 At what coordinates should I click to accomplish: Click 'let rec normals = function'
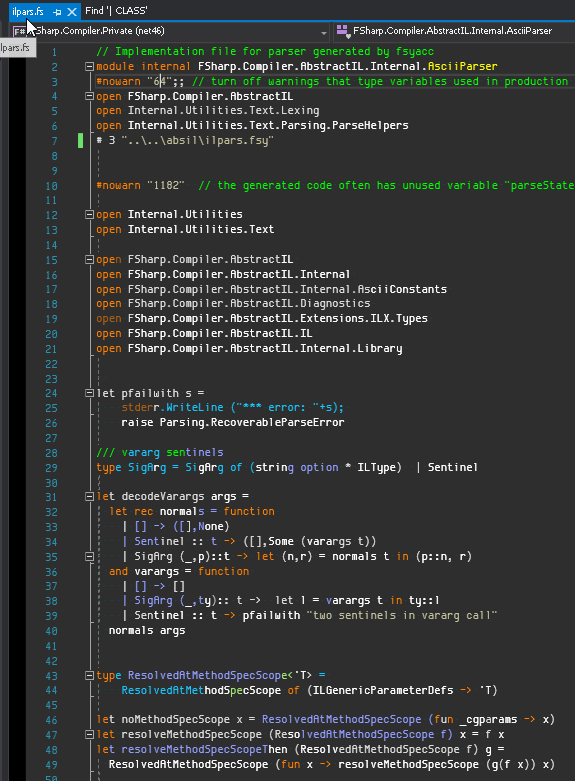point(191,512)
